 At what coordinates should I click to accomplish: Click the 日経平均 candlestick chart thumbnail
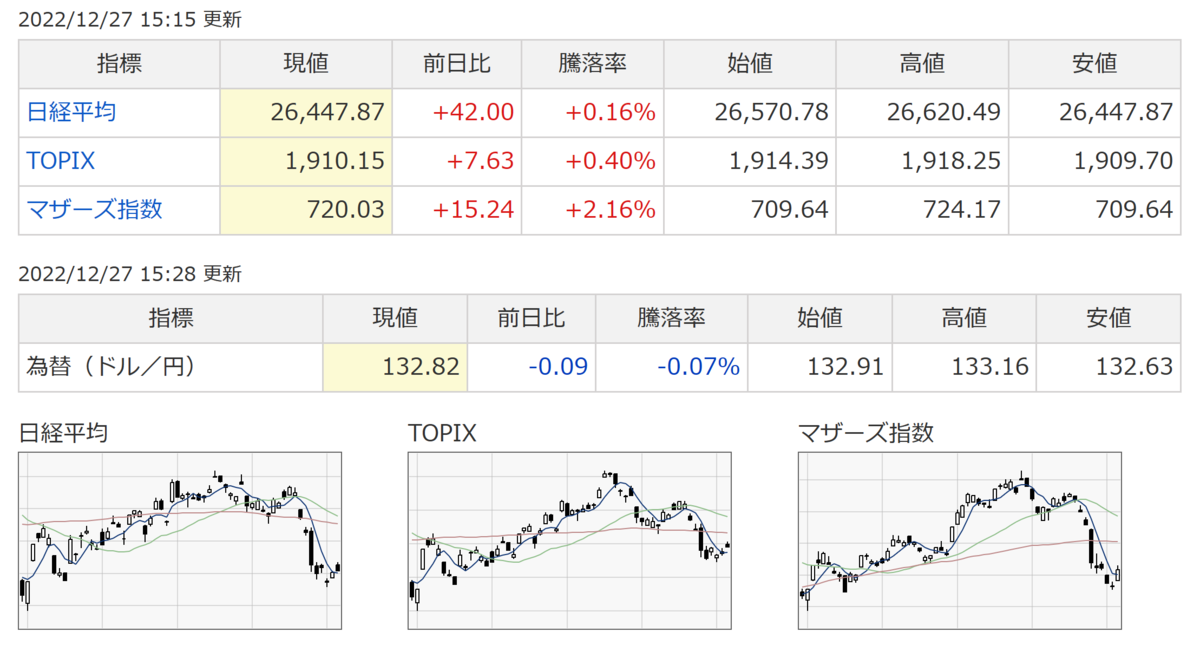[180, 541]
